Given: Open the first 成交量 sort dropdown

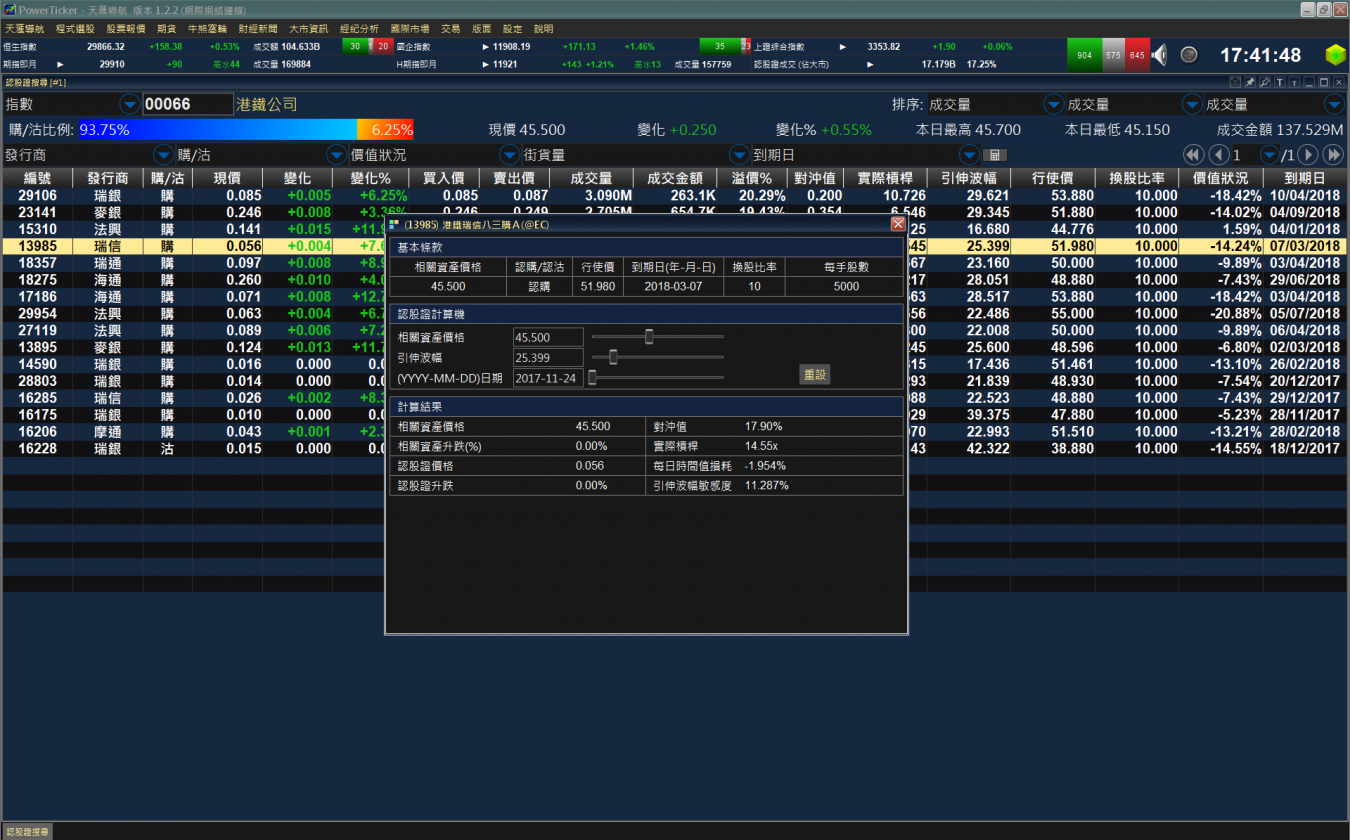Looking at the screenshot, I should (1054, 104).
